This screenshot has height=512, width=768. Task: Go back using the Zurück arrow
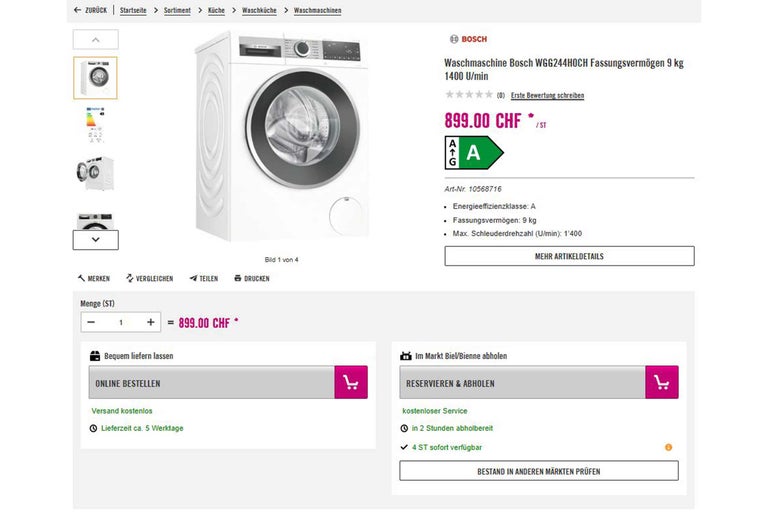(78, 10)
